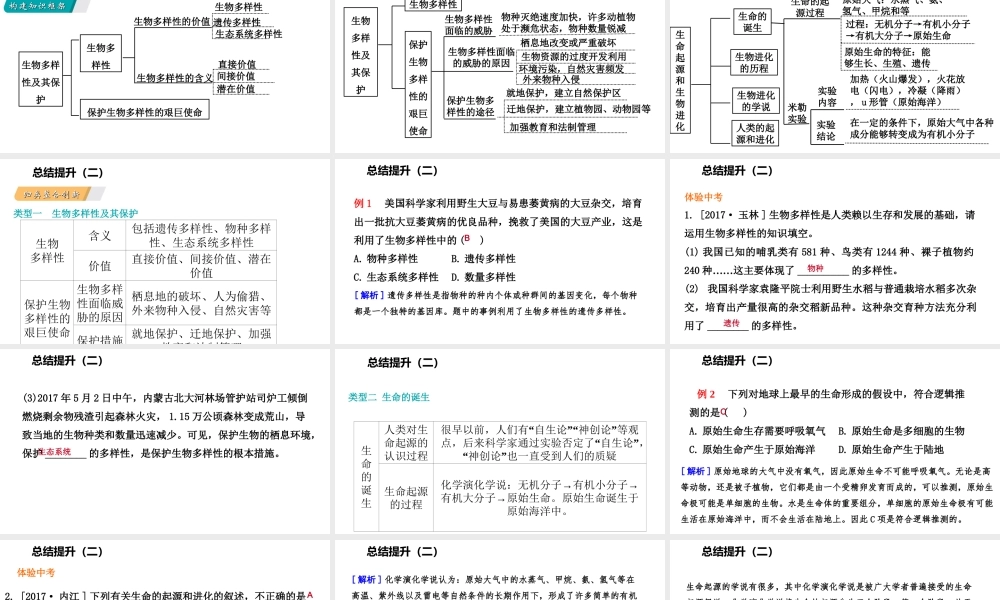Click the 含义 cell in the biodiversity table
This screenshot has height=600, width=1000.
pyautogui.click(x=100, y=235)
